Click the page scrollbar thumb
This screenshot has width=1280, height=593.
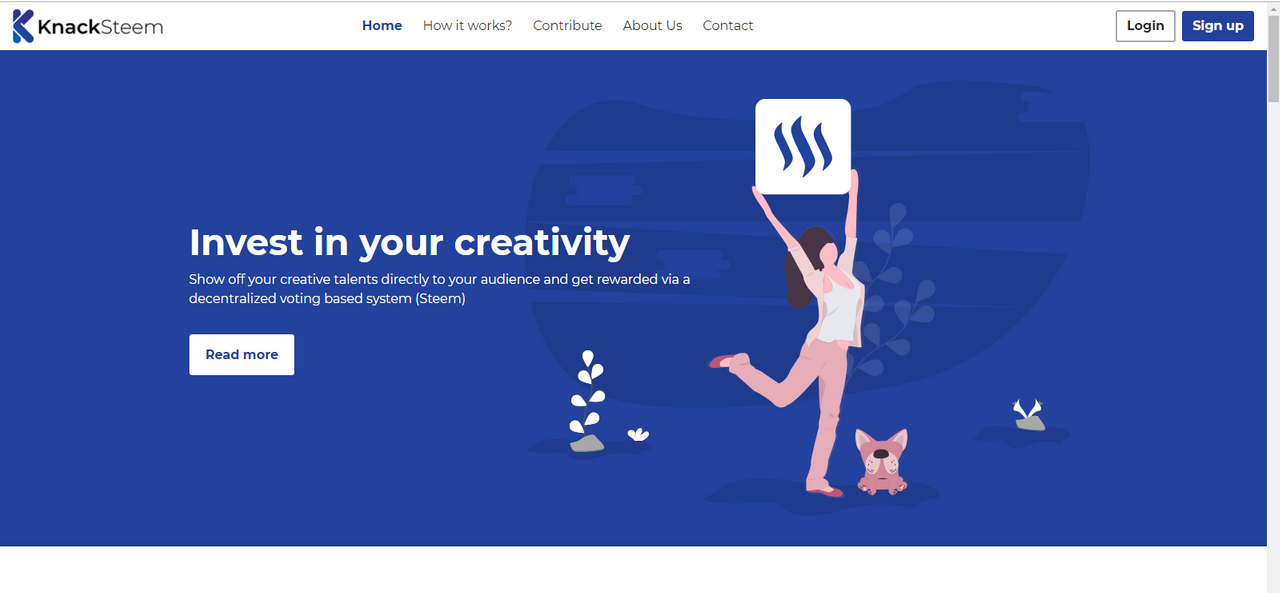click(1273, 56)
